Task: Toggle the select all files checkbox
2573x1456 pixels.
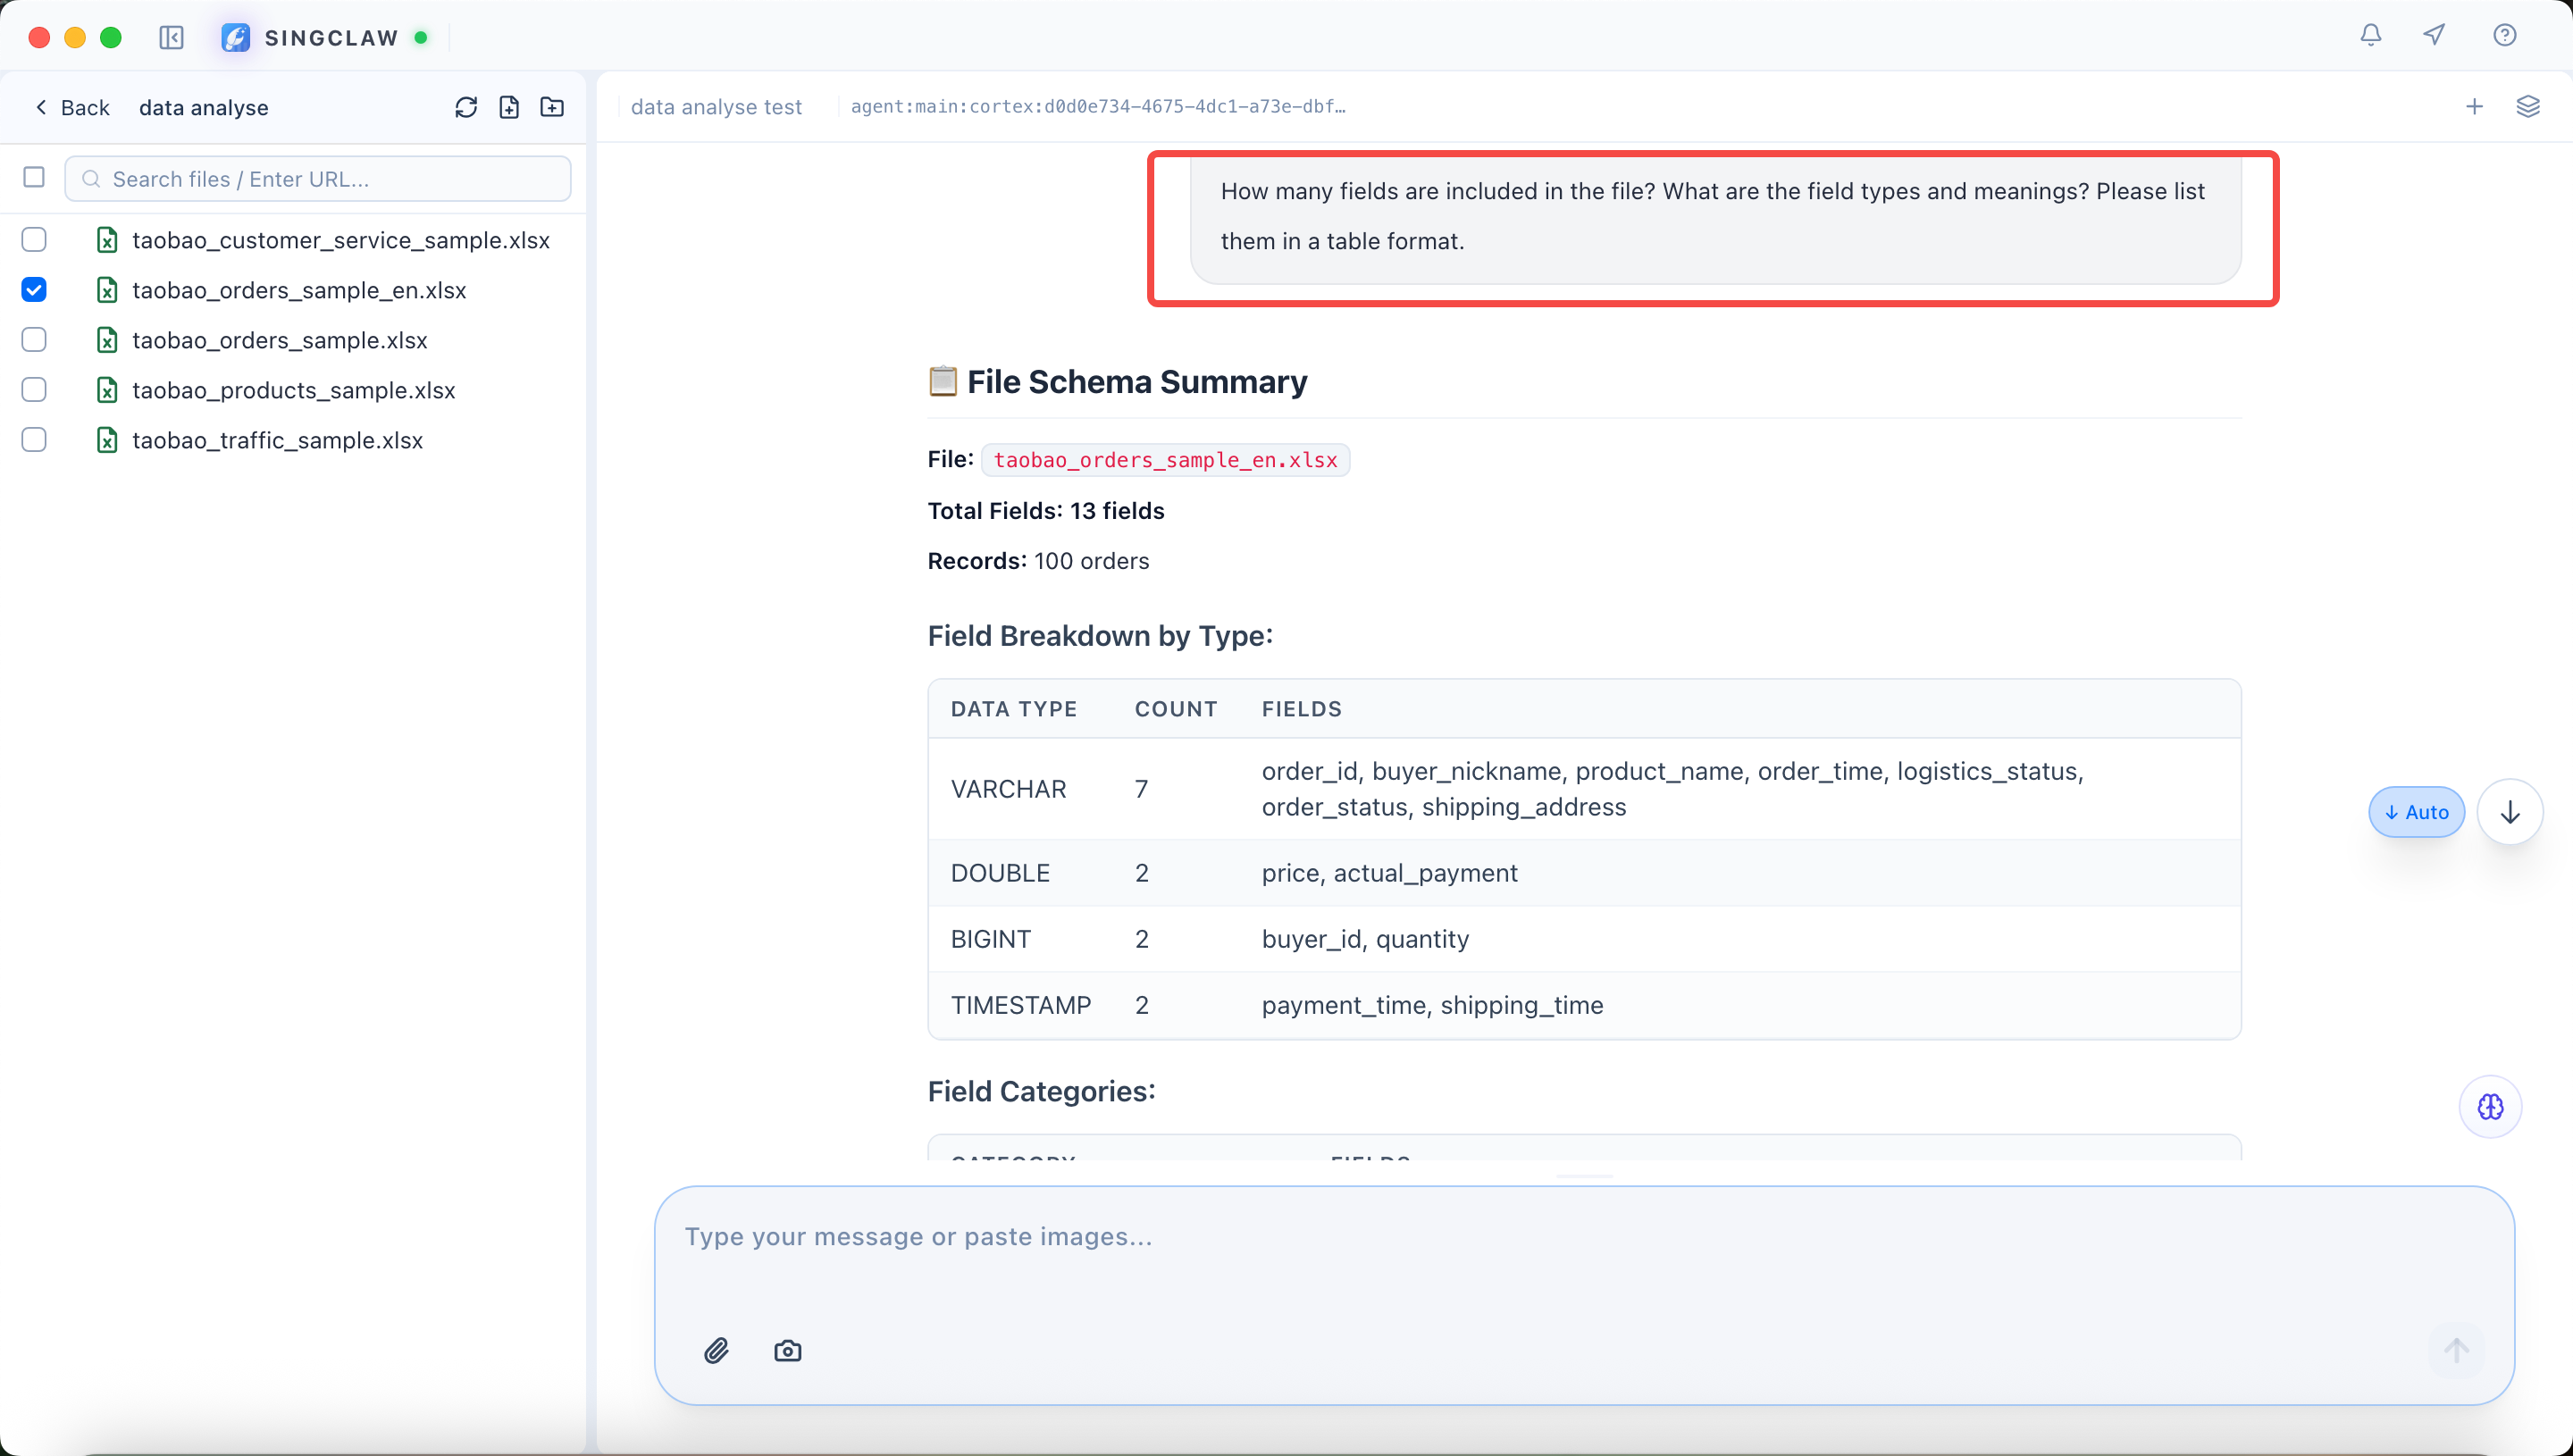Action: (34, 178)
